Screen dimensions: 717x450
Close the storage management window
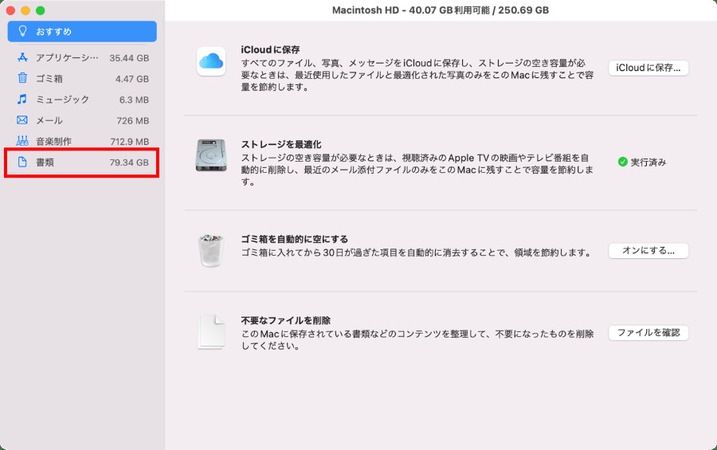click(x=11, y=11)
